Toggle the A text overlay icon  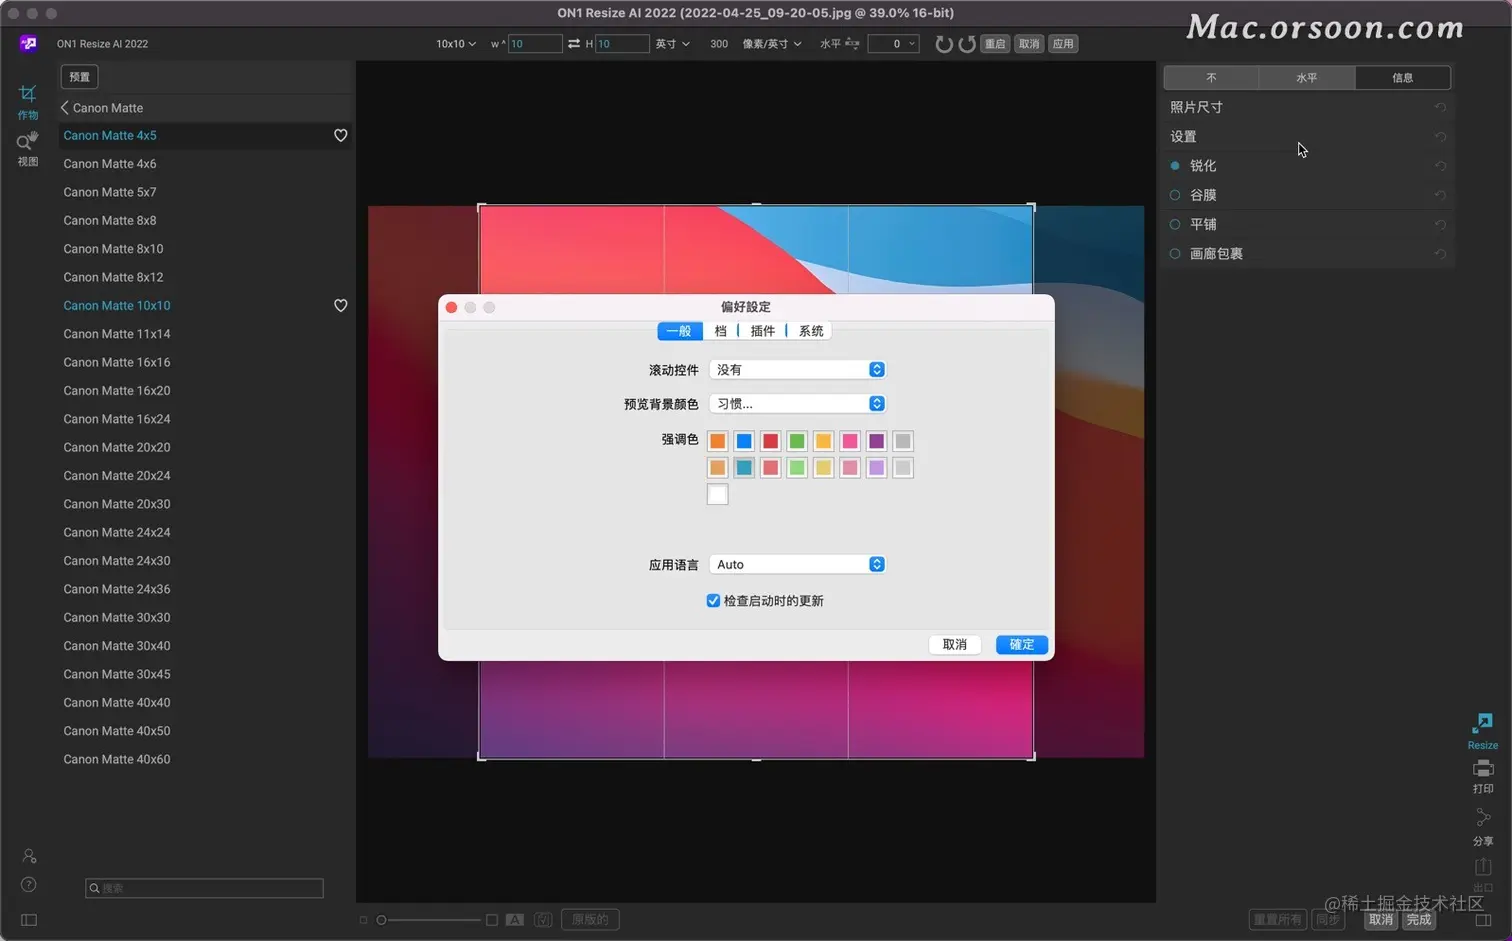(515, 920)
